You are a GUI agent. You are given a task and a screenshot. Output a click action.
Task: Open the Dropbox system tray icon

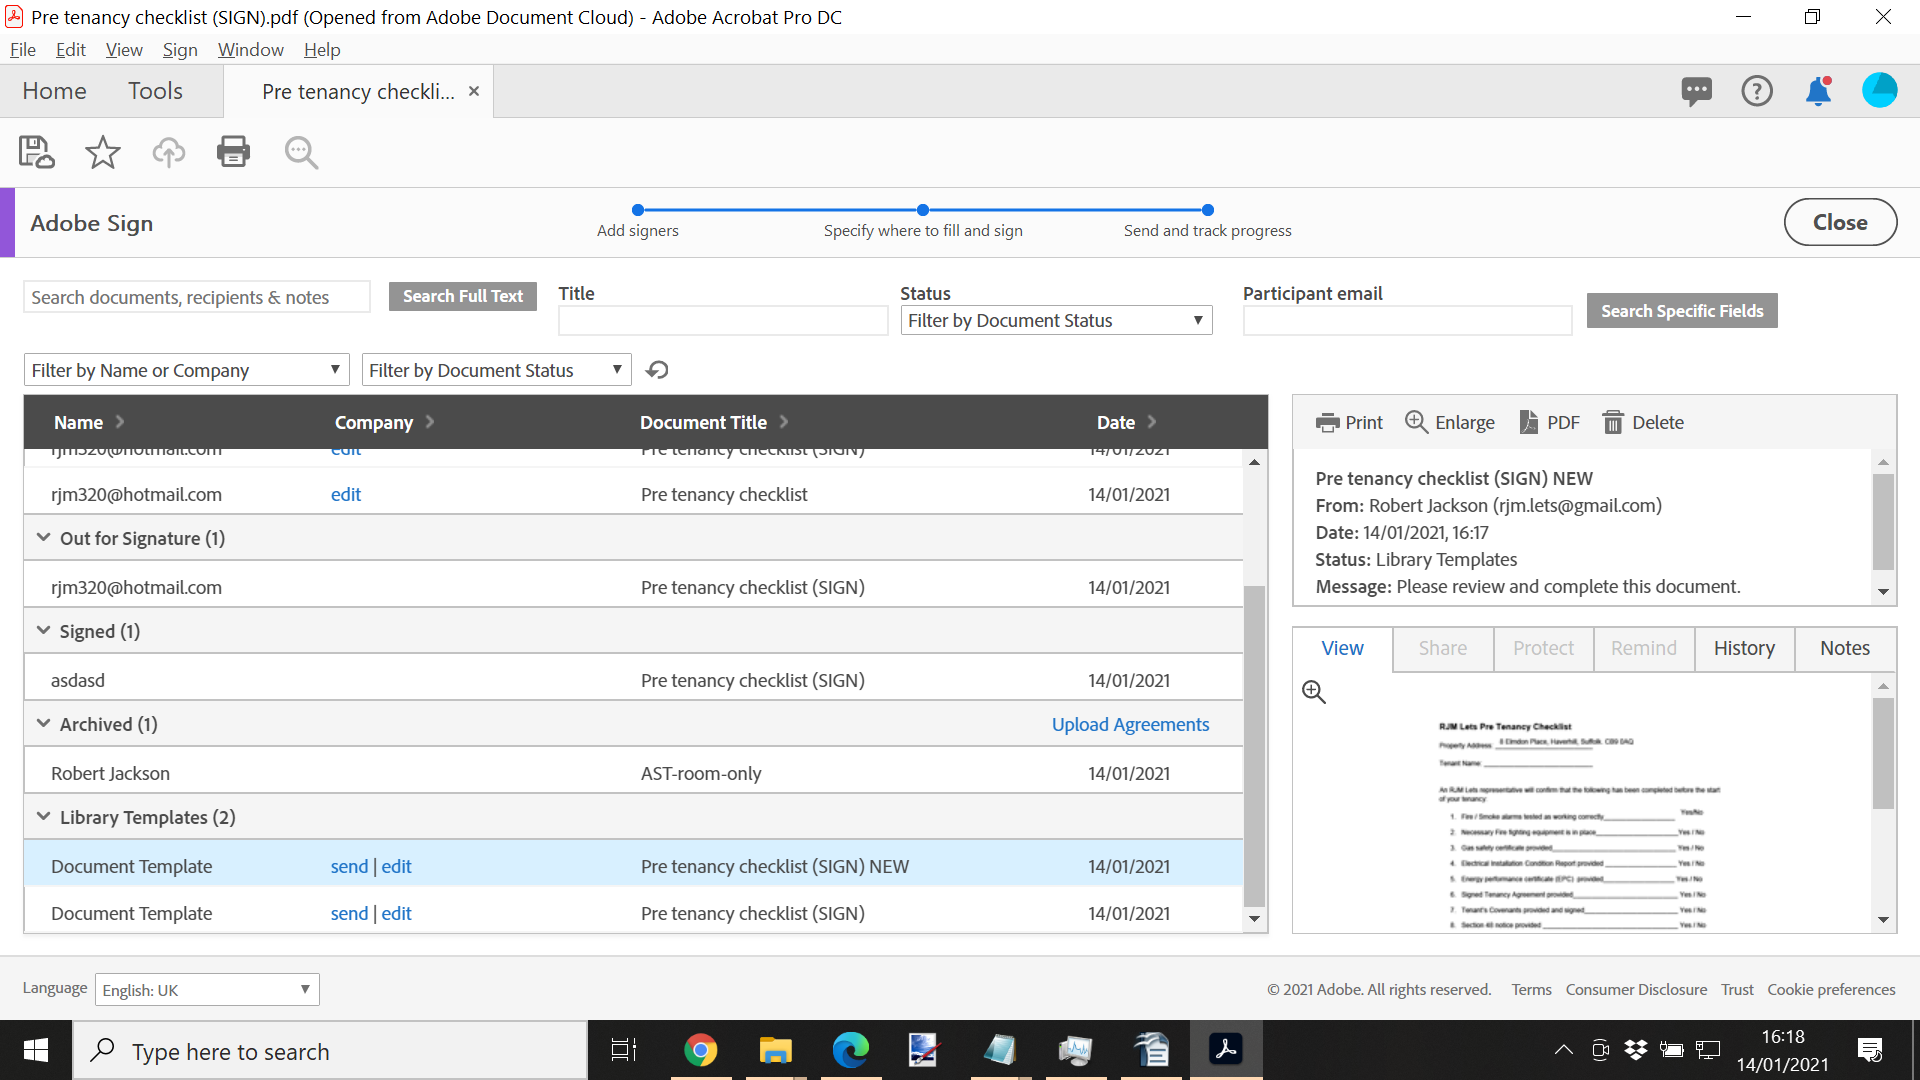click(1636, 1050)
